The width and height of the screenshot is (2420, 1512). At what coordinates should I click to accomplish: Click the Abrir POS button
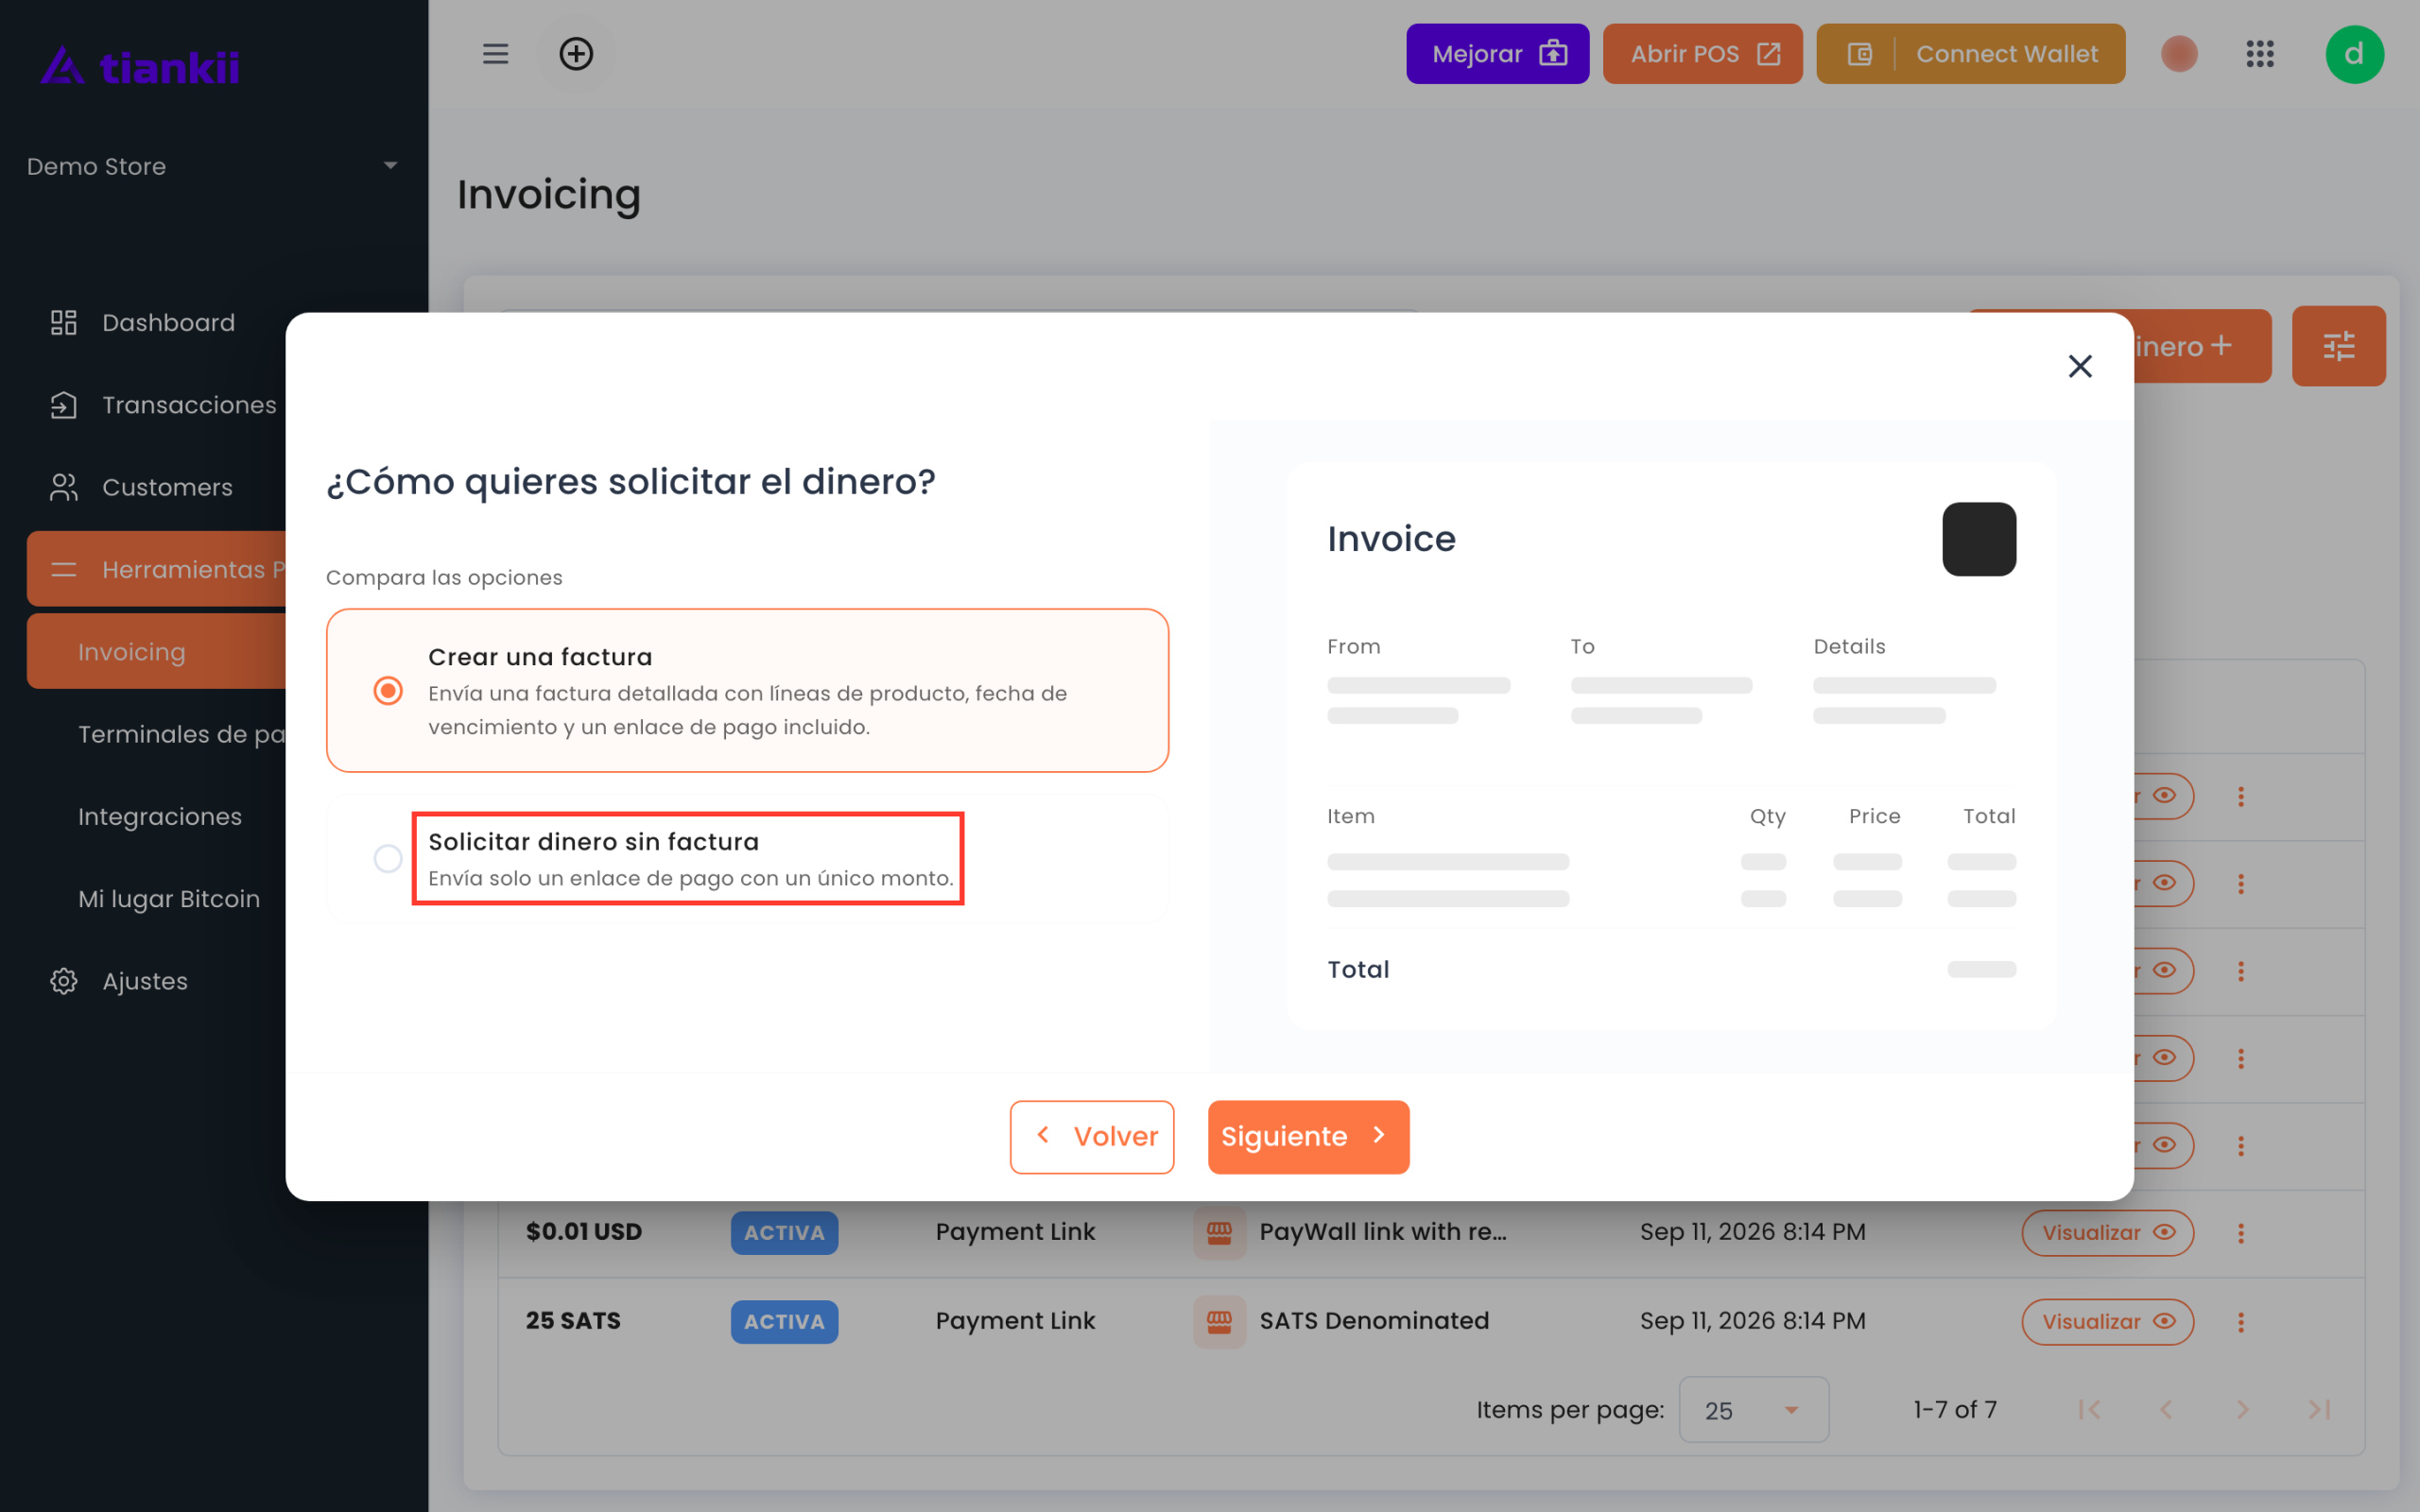(x=1702, y=54)
